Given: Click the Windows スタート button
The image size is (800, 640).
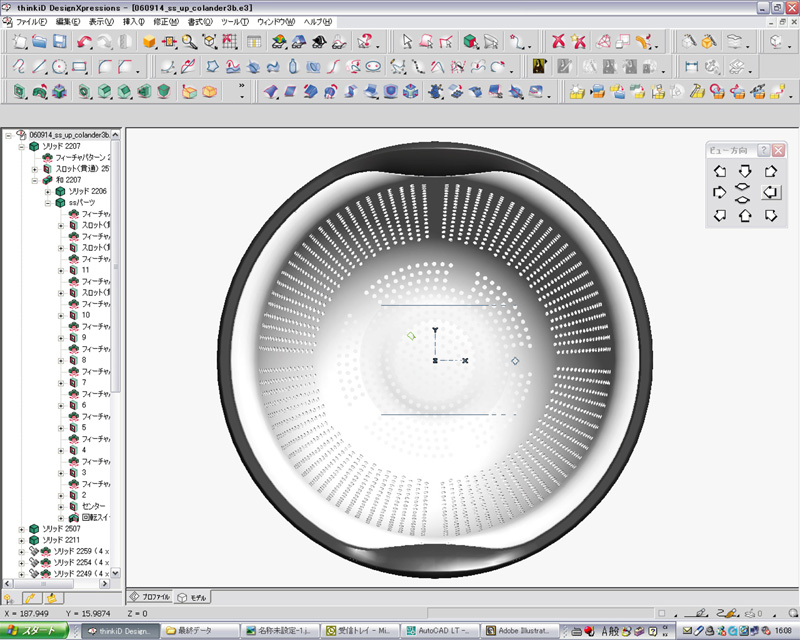Looking at the screenshot, I should pos(35,631).
